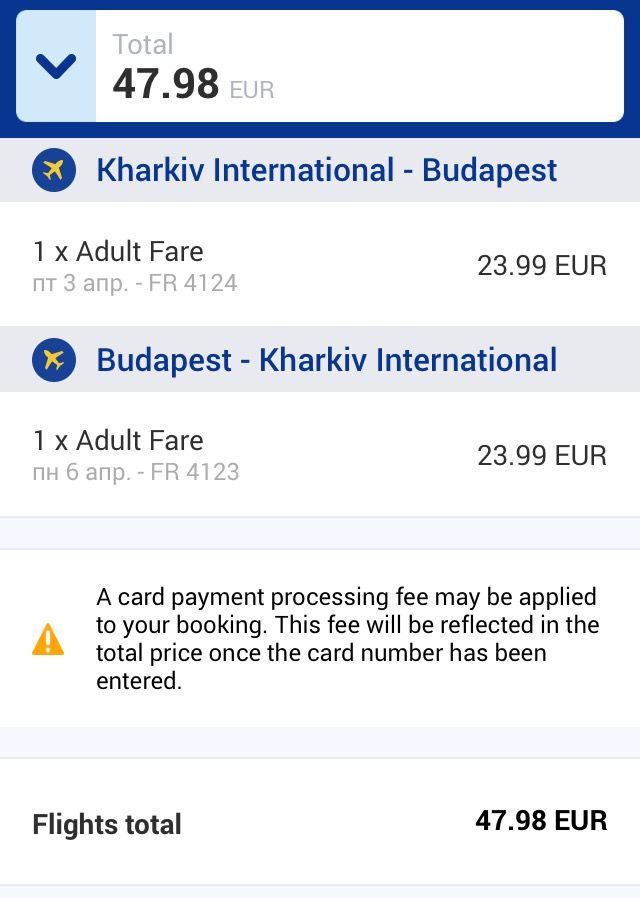The image size is (640, 898).
Task: Click the Flights total label
Action: click(x=107, y=825)
